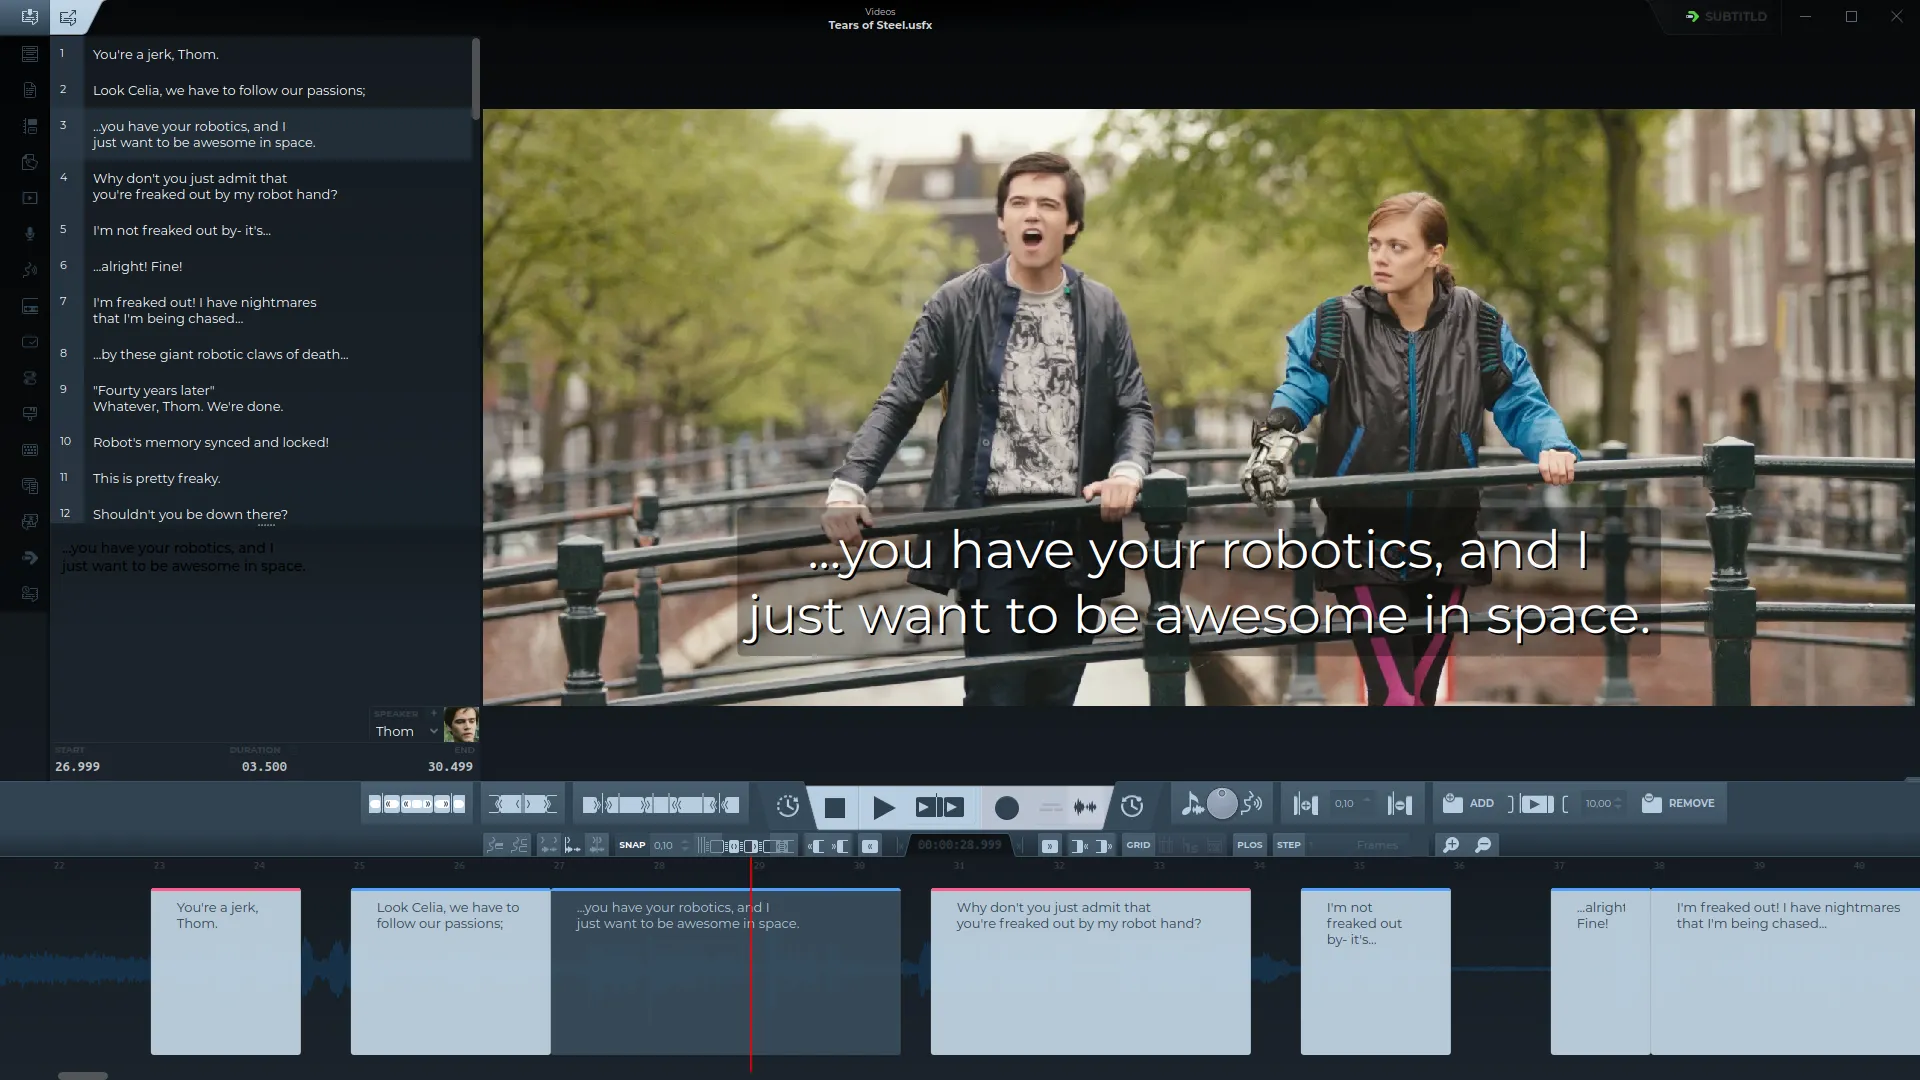Click the SUBTITLD logo button in title bar
This screenshot has width=1920, height=1080.
[1726, 16]
